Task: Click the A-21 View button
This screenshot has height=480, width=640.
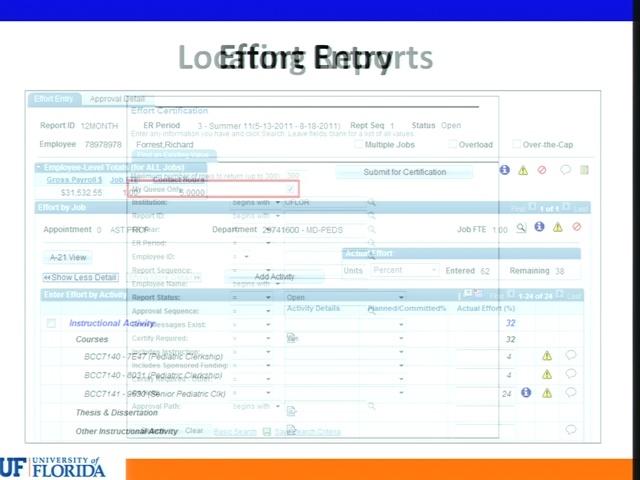Action: (x=68, y=258)
